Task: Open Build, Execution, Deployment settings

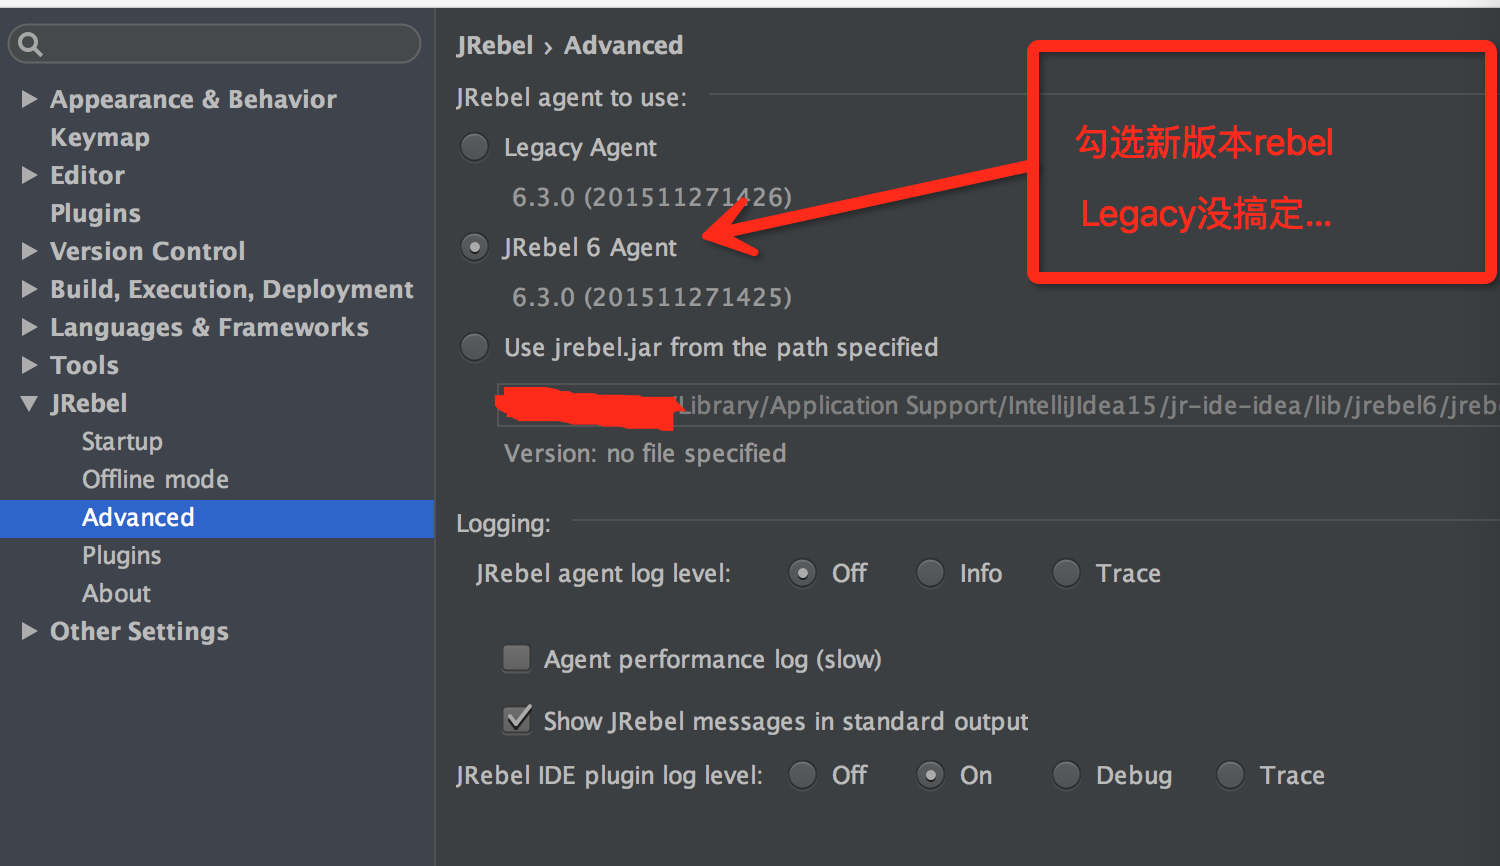Action: [x=231, y=289]
